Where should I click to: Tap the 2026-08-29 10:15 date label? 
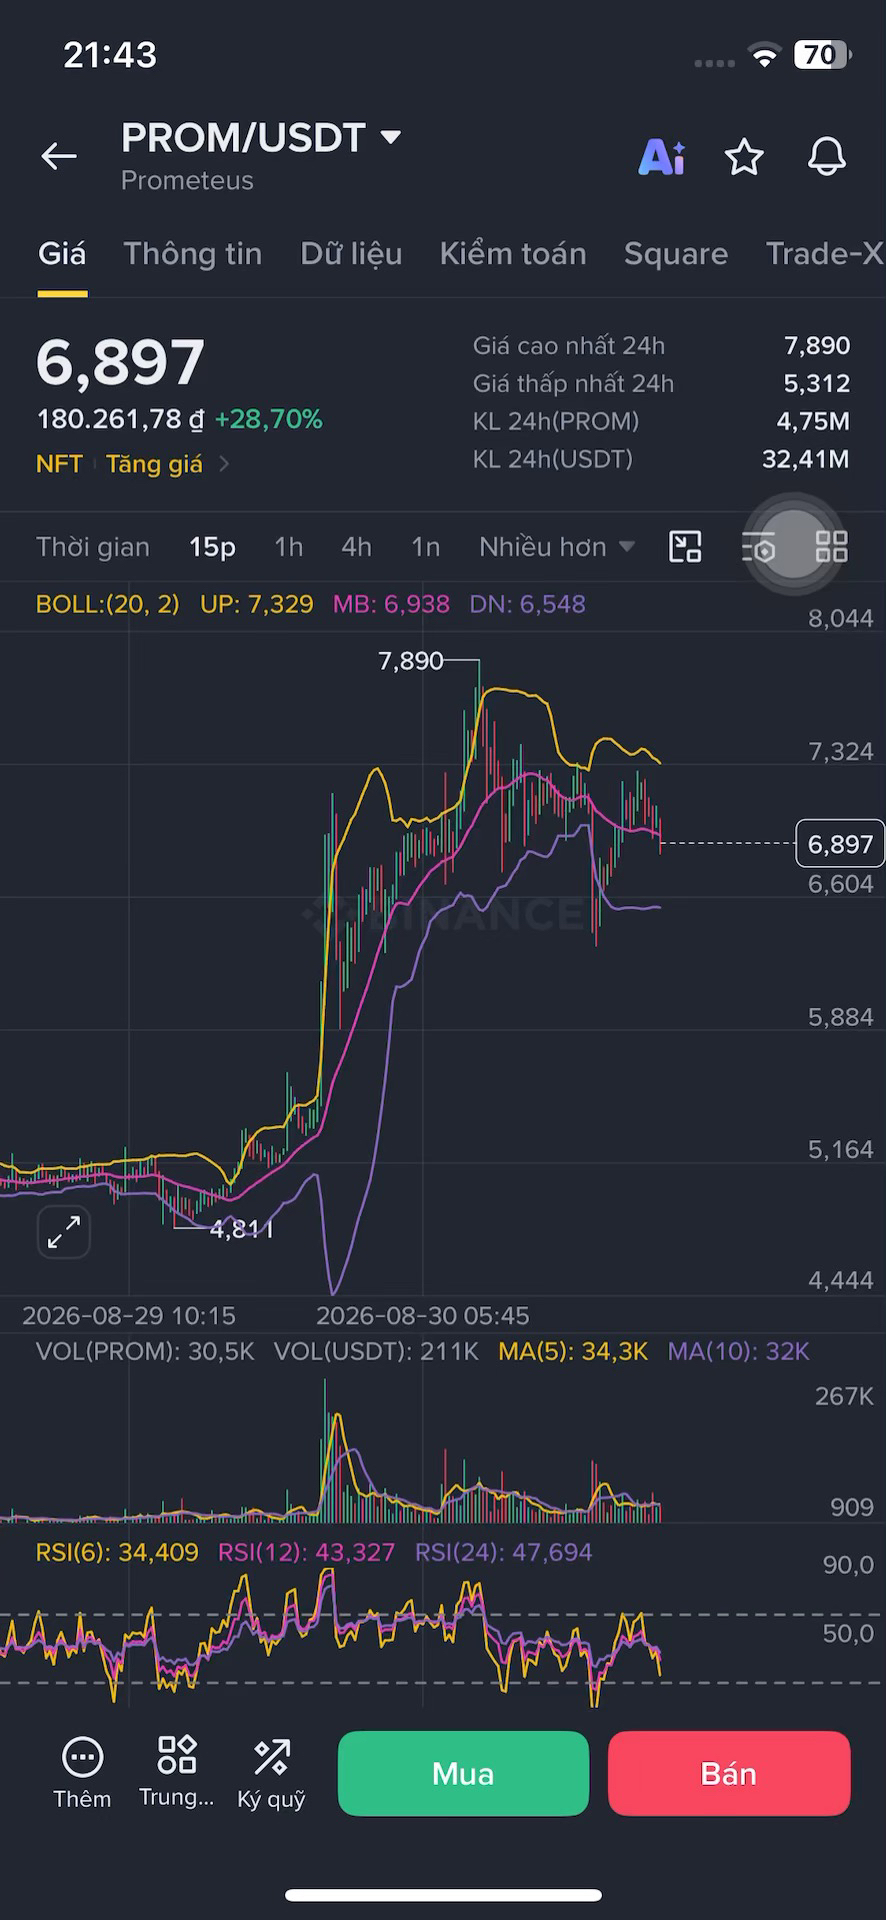pyautogui.click(x=129, y=1316)
